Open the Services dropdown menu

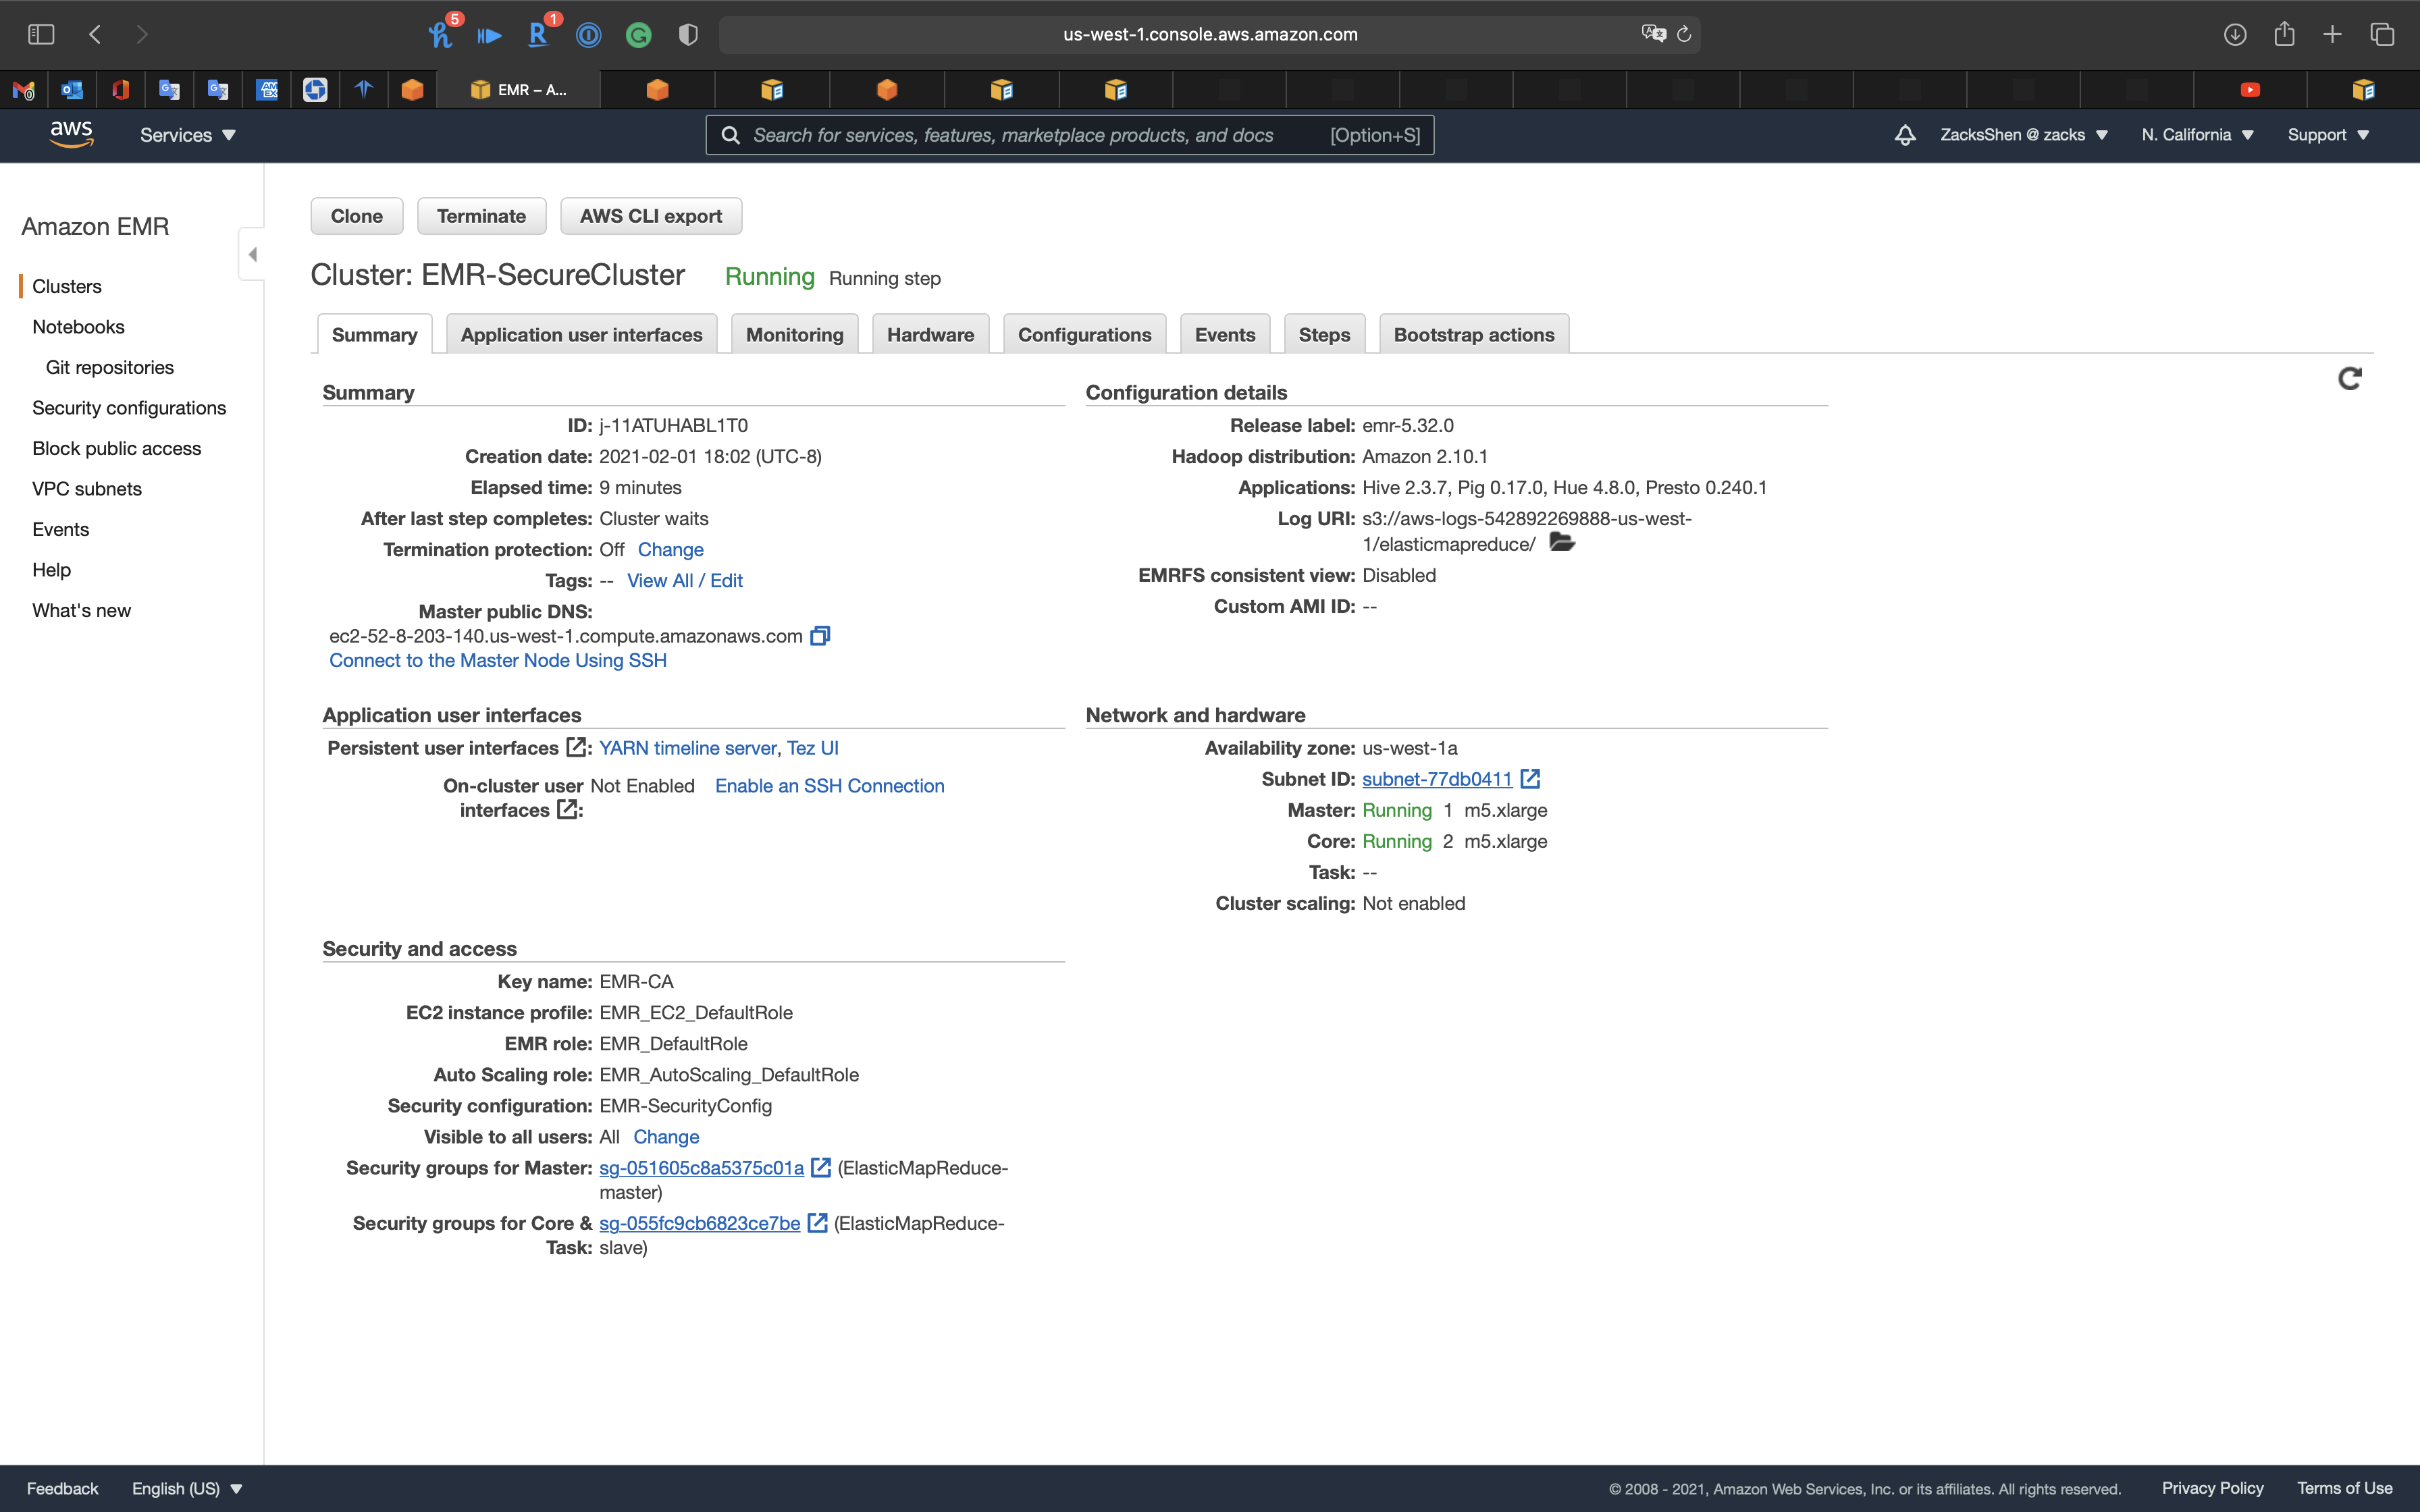[187, 135]
